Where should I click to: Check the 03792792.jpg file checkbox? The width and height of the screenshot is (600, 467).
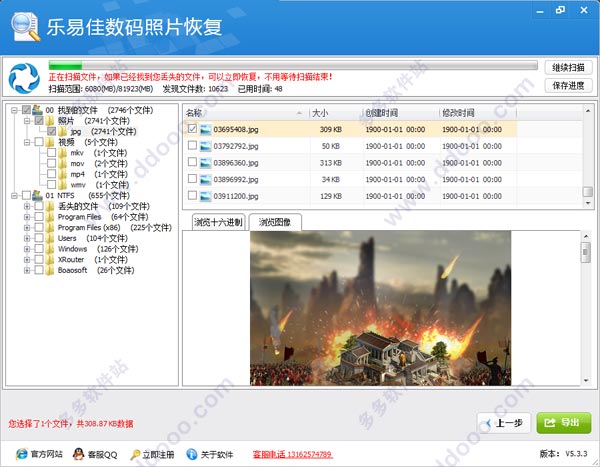click(192, 145)
